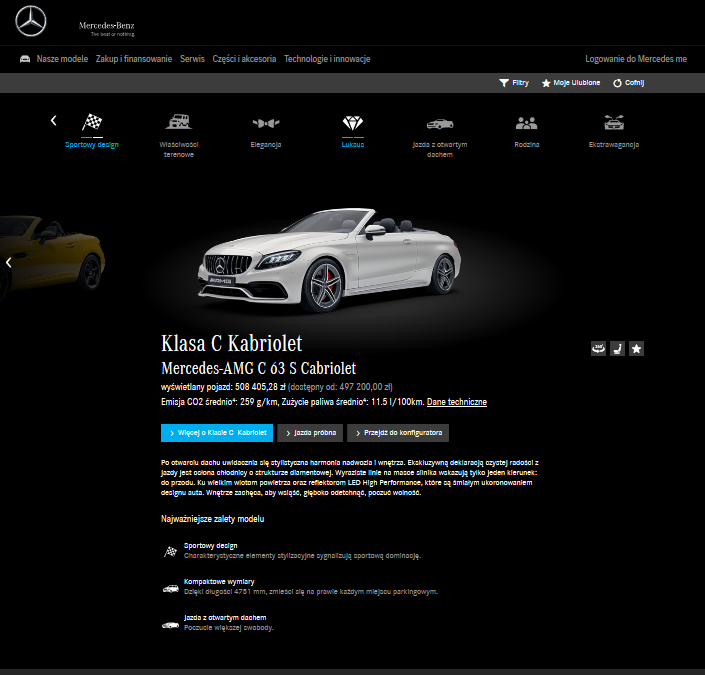The image size is (705, 675).
Task: Toggle the Sportowy design checkered flag filter
Action: (92, 122)
